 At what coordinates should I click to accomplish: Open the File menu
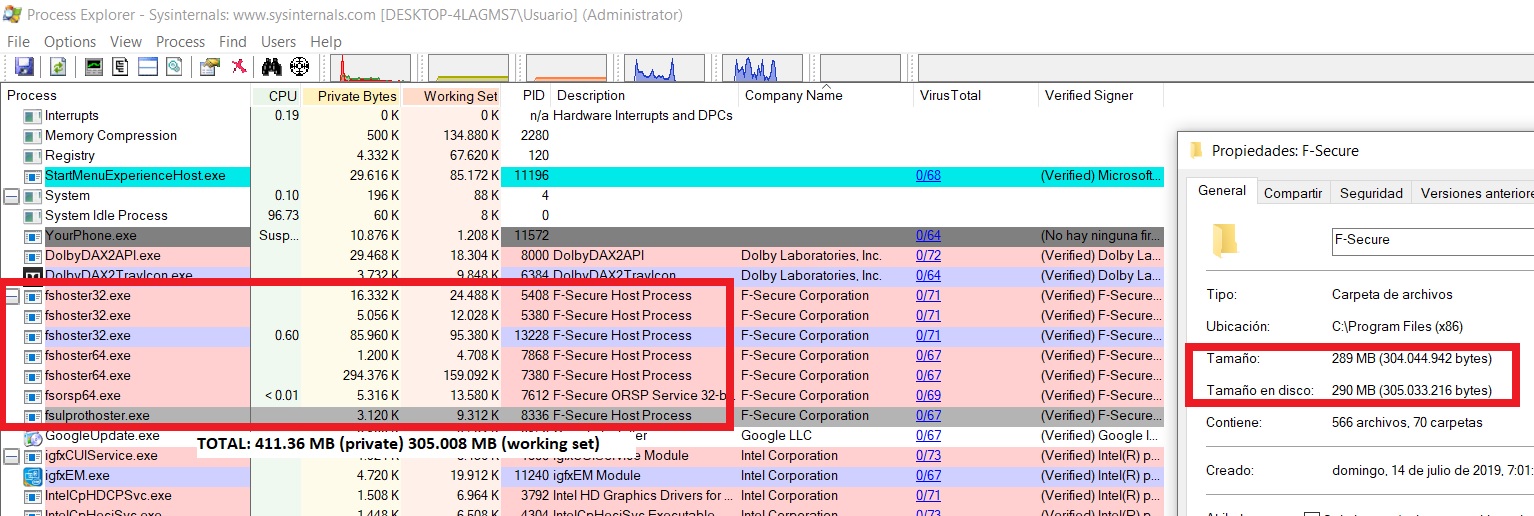(x=18, y=41)
